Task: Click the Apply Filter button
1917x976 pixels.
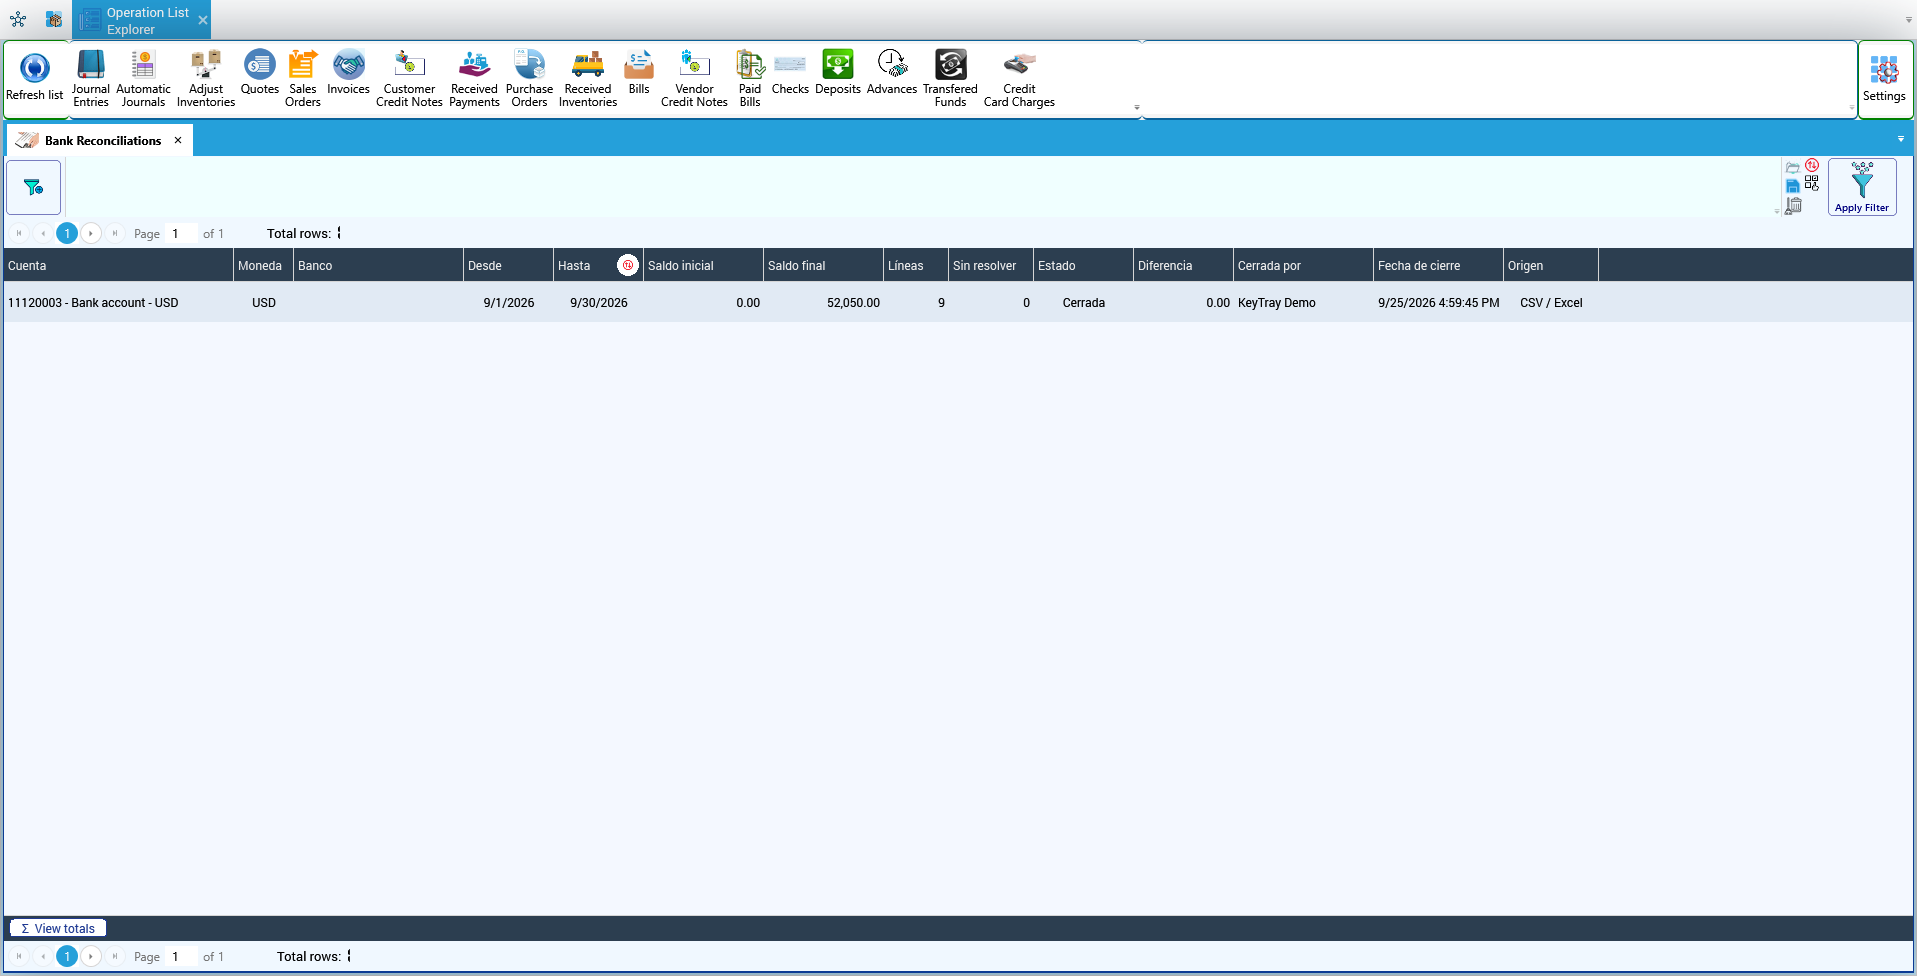Action: pos(1862,187)
